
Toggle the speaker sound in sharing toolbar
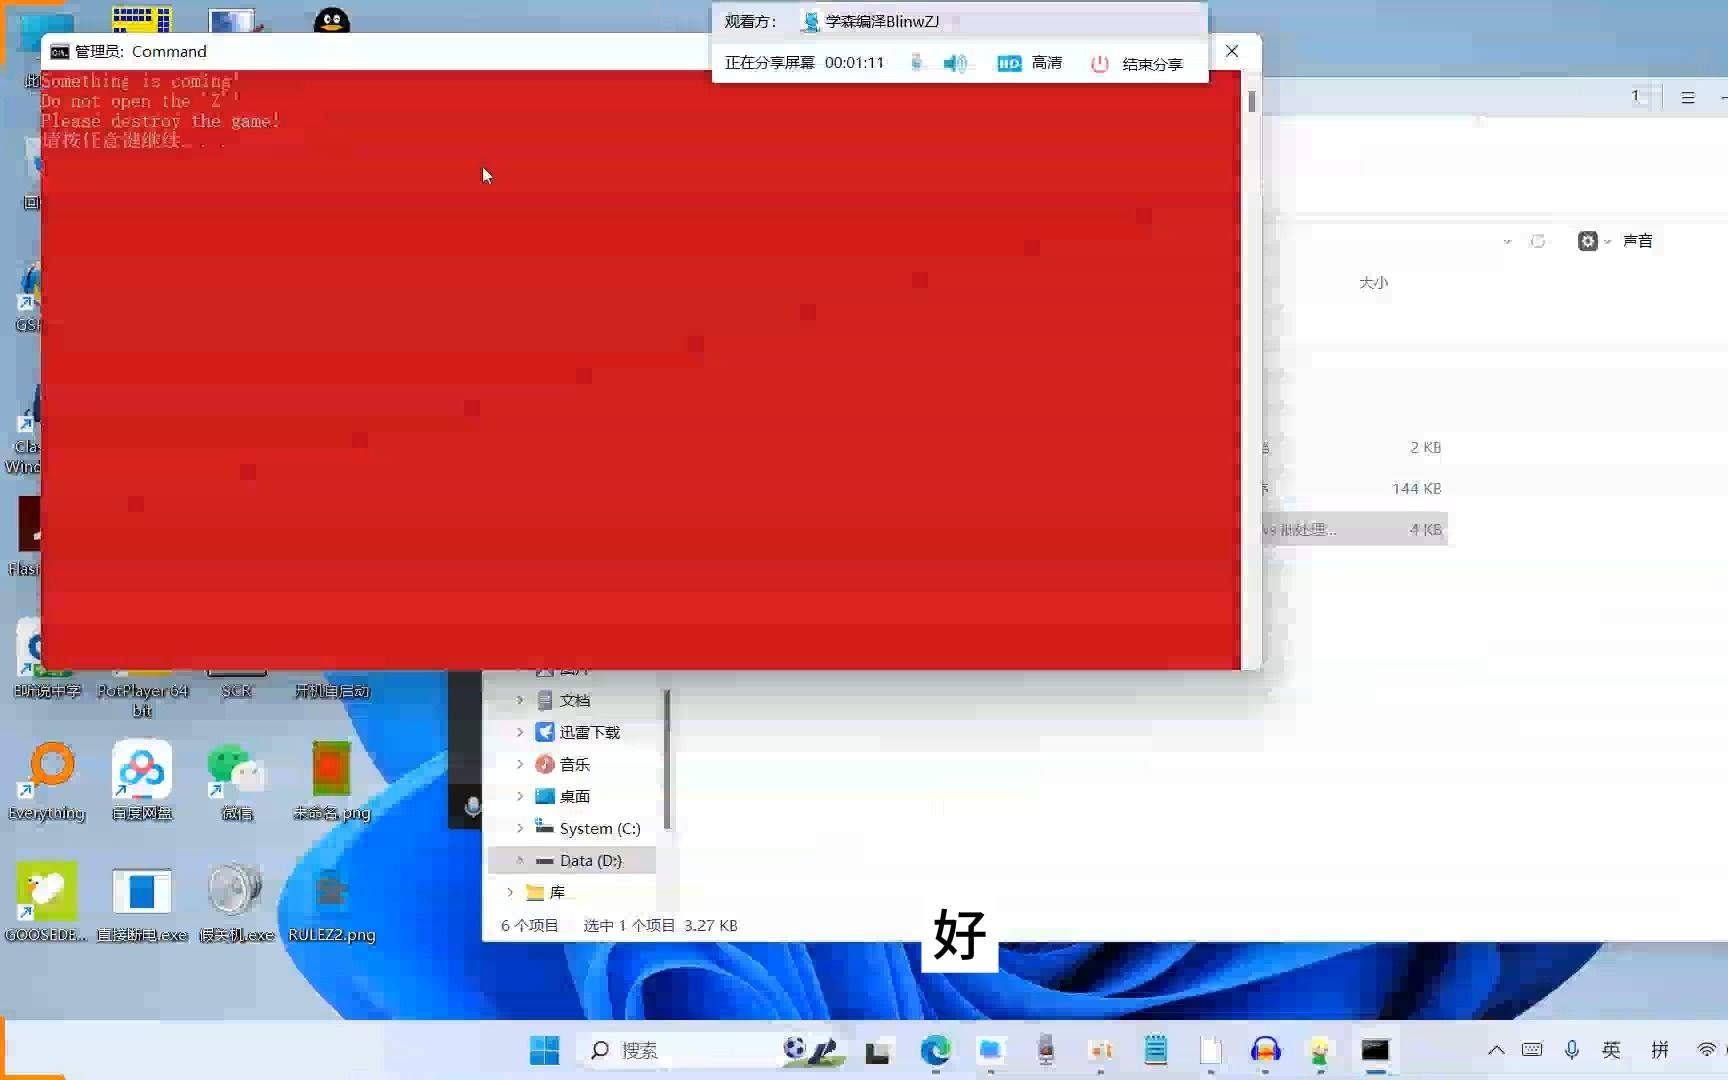coord(956,63)
